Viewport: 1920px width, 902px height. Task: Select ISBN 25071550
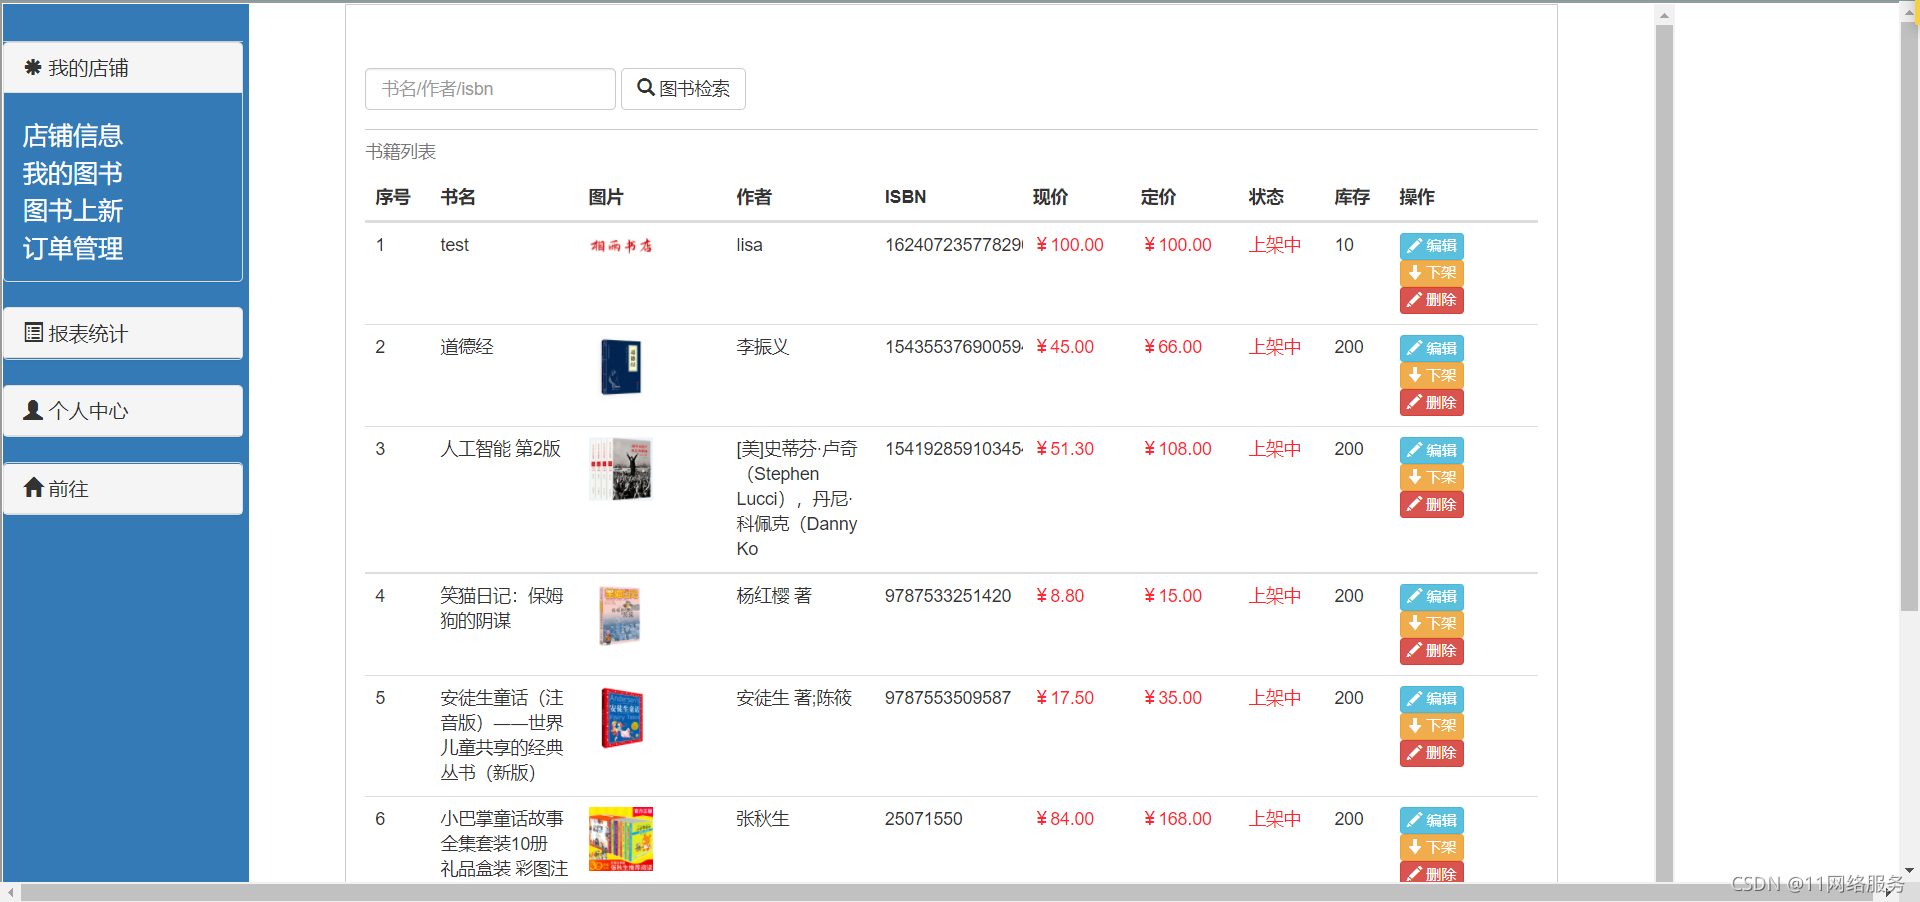pos(924,819)
